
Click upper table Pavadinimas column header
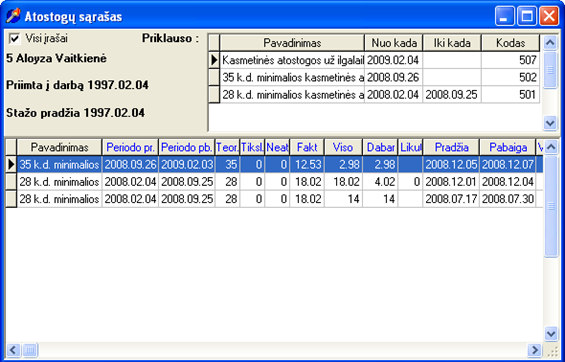click(x=292, y=43)
